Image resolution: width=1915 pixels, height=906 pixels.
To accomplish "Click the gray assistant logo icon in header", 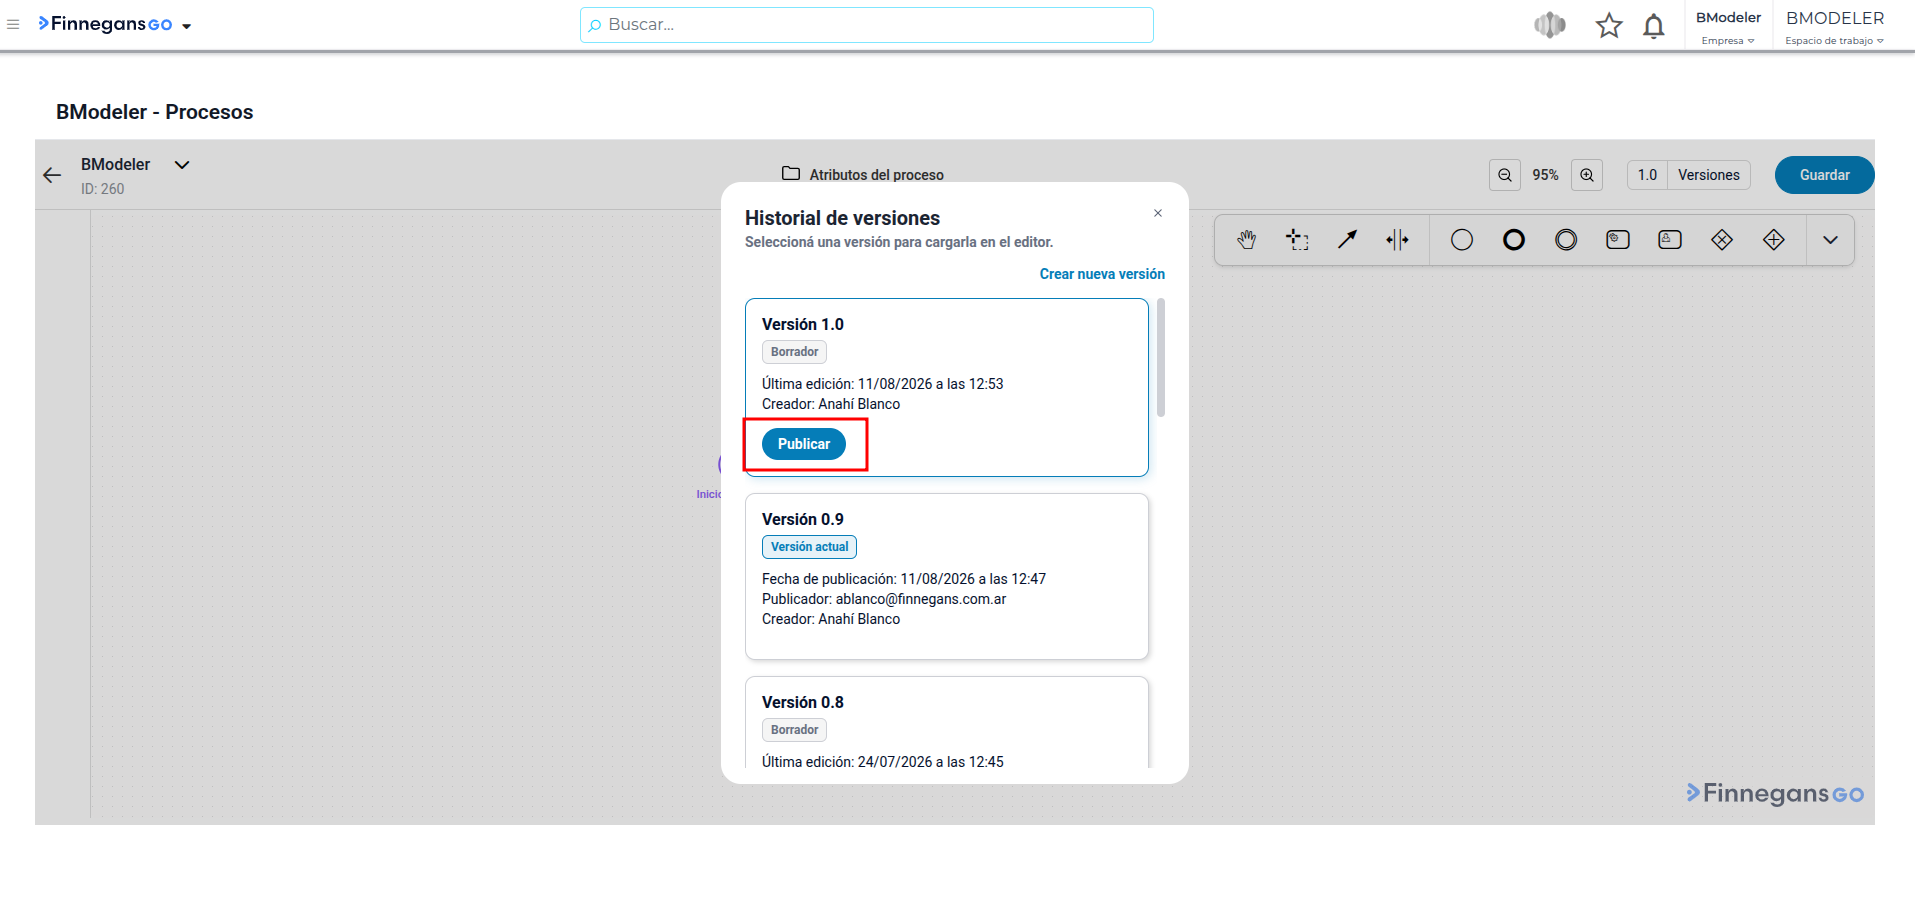I will pos(1550,25).
